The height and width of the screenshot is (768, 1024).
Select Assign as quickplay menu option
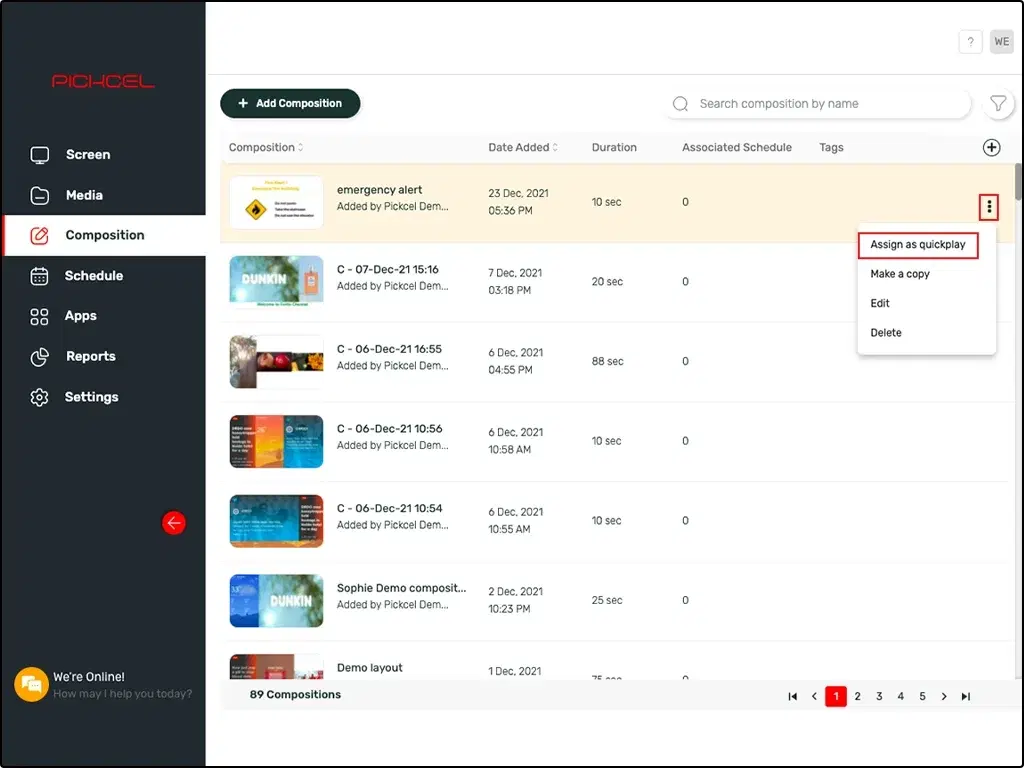pyautogui.click(x=917, y=245)
